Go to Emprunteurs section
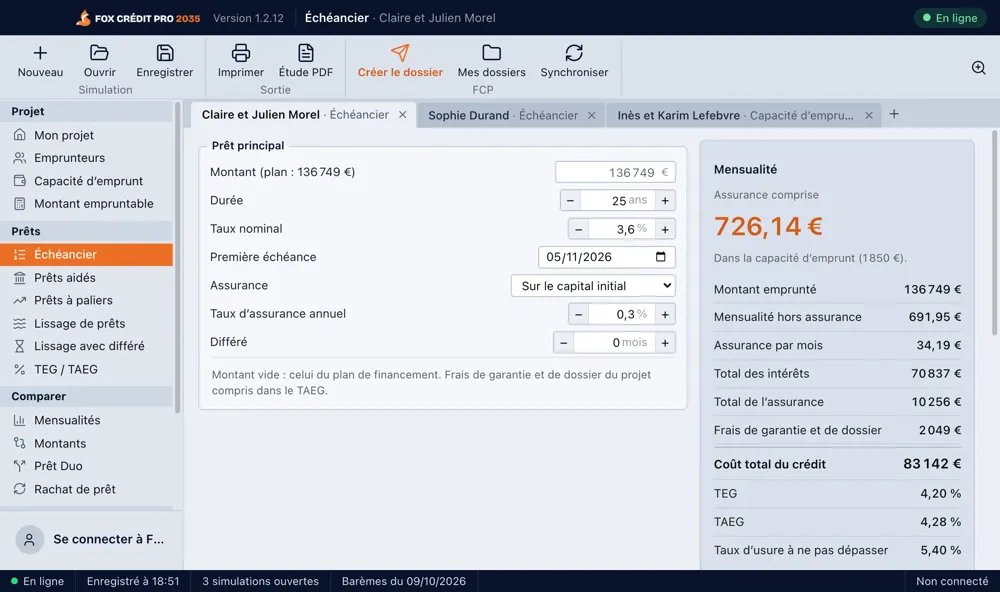The height and width of the screenshot is (592, 1000). pyautogui.click(x=86, y=158)
